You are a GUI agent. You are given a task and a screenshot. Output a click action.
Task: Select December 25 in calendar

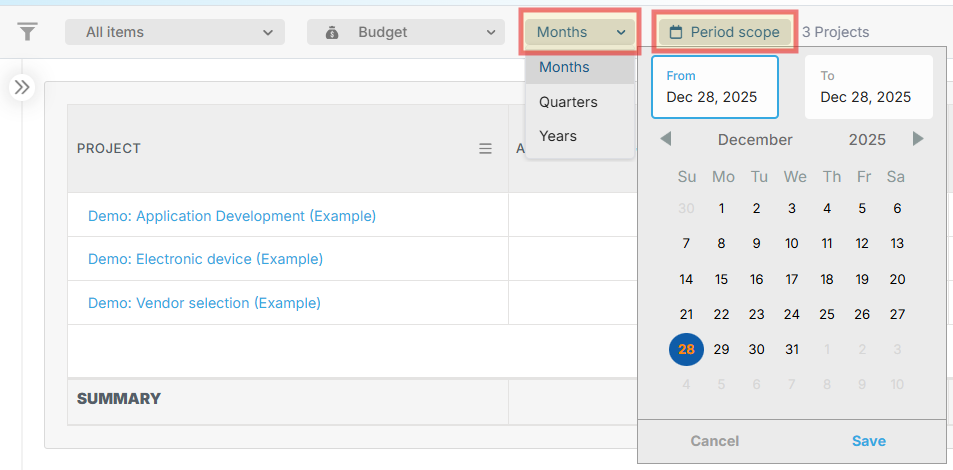(827, 314)
